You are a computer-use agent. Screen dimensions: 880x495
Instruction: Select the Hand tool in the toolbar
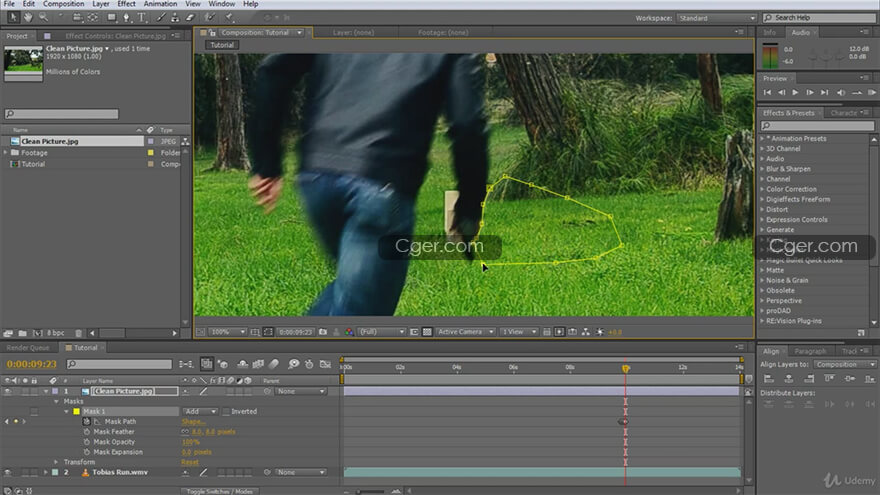(28, 17)
